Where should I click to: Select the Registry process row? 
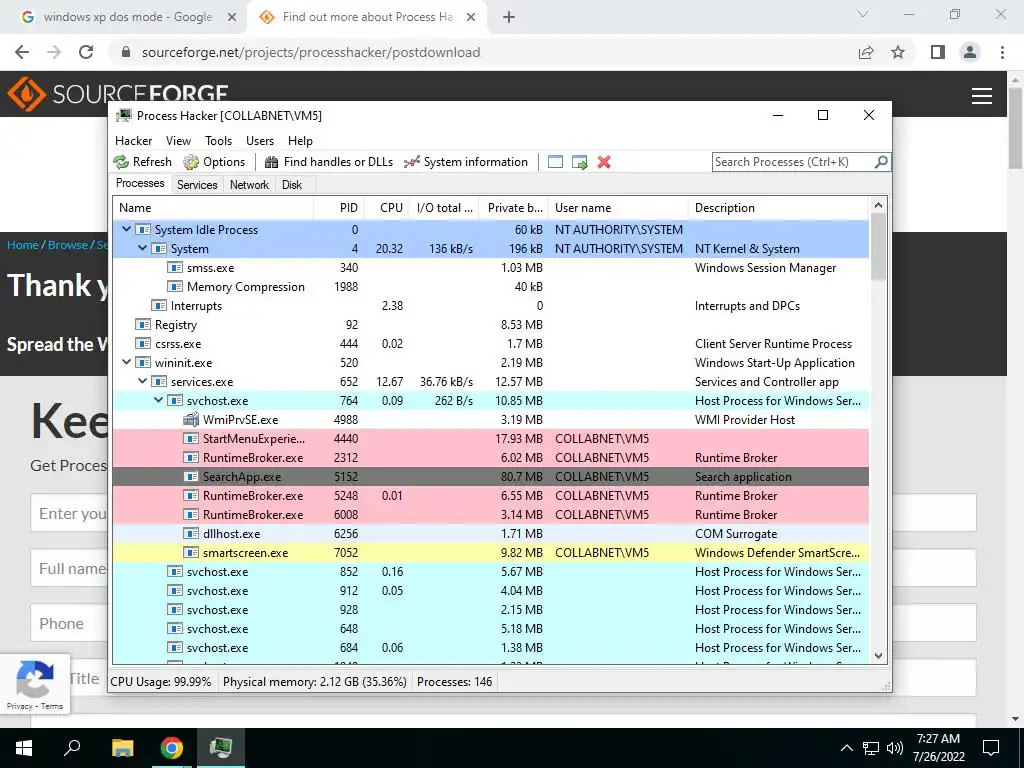[x=491, y=325]
